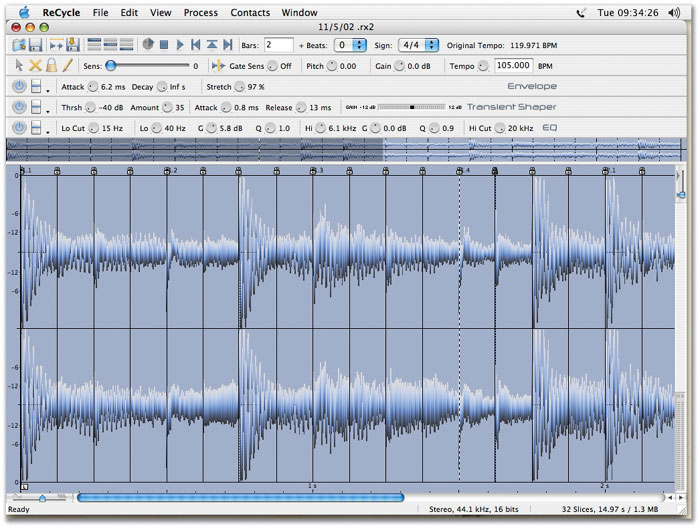This screenshot has height=528, width=700.
Task: Open the Sign 4/4 time signature dropdown
Action: pyautogui.click(x=418, y=45)
